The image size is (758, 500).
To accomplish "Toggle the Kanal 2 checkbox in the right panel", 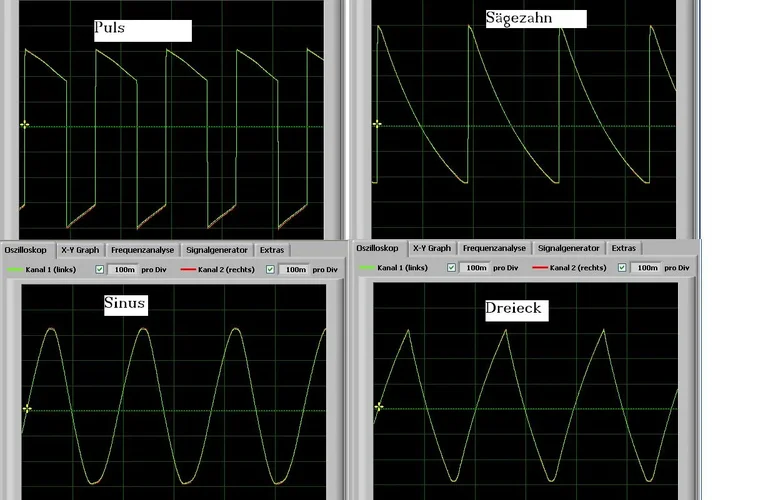I will 623,268.
